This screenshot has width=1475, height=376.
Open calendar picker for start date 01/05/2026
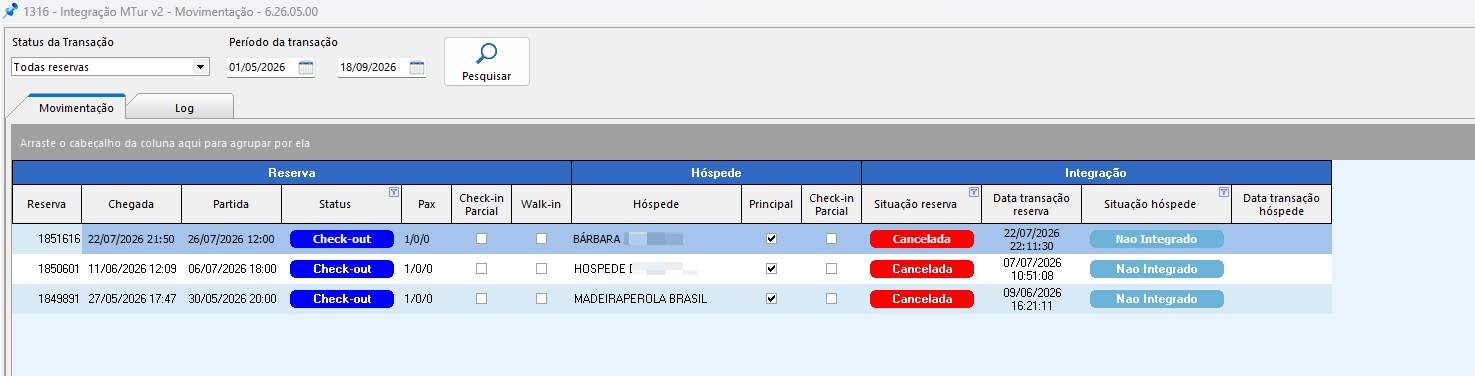[x=306, y=68]
